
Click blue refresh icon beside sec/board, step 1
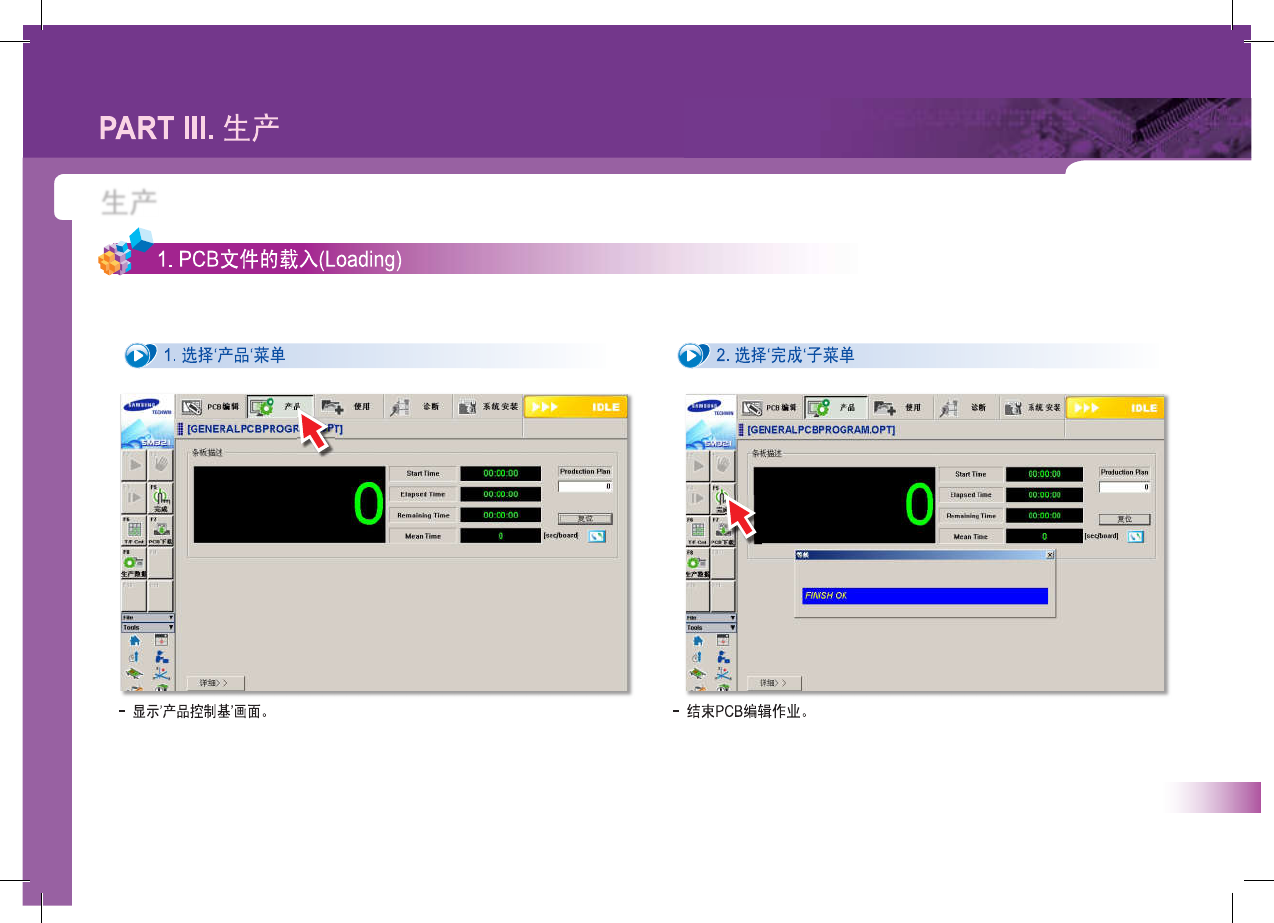tap(597, 536)
